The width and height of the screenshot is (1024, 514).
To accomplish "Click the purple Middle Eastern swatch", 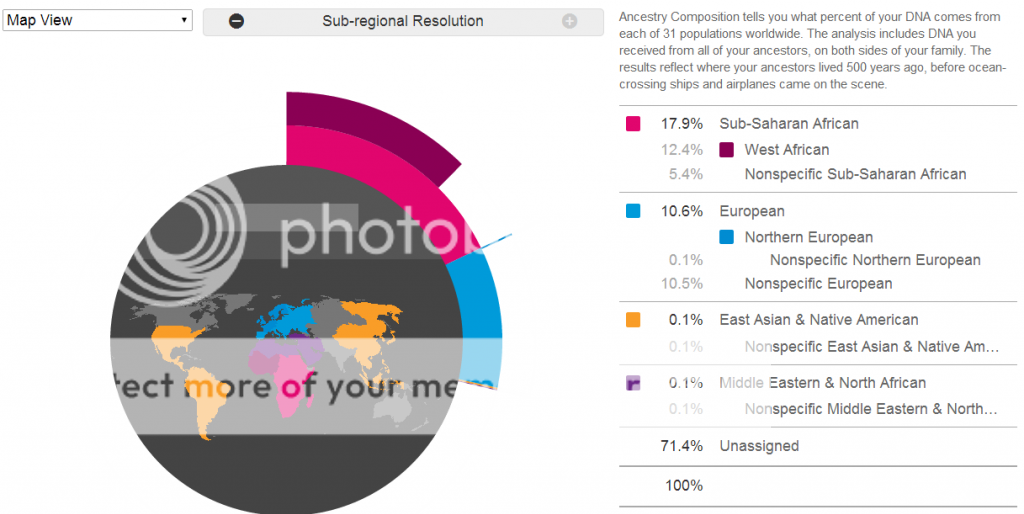I will 633,383.
